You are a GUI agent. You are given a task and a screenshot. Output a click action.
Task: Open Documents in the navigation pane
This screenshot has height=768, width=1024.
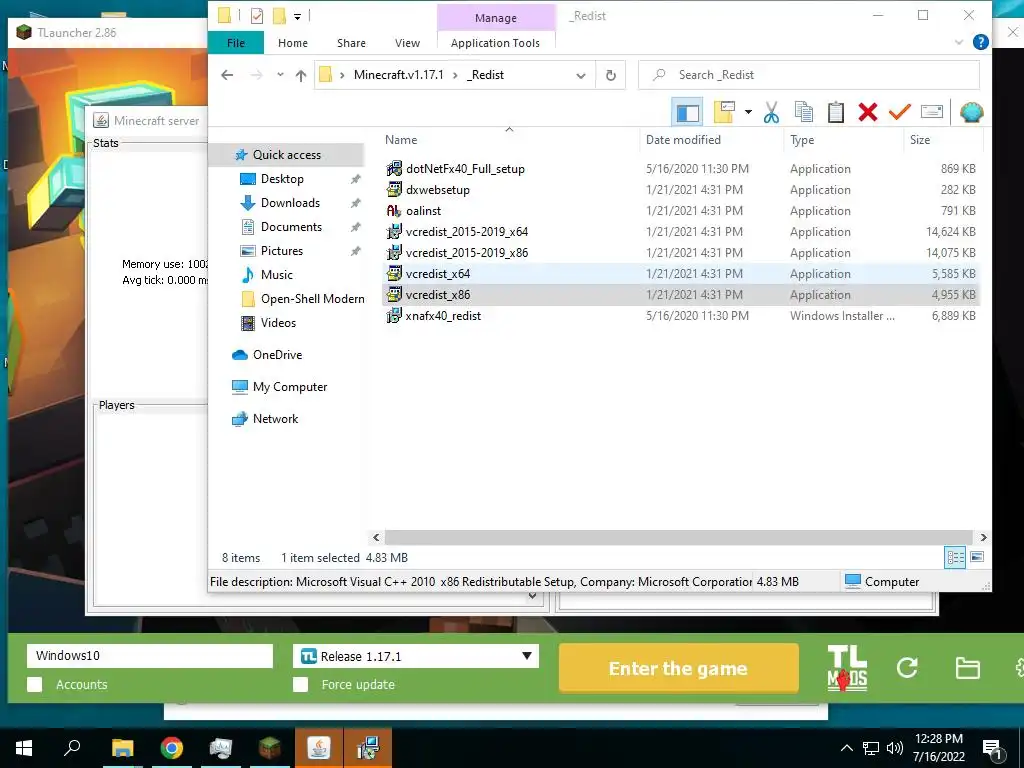point(291,227)
